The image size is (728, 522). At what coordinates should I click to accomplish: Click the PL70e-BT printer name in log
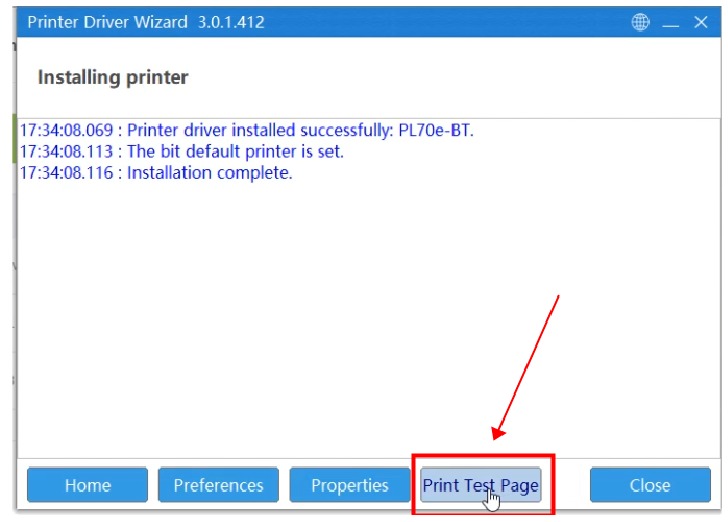click(432, 130)
